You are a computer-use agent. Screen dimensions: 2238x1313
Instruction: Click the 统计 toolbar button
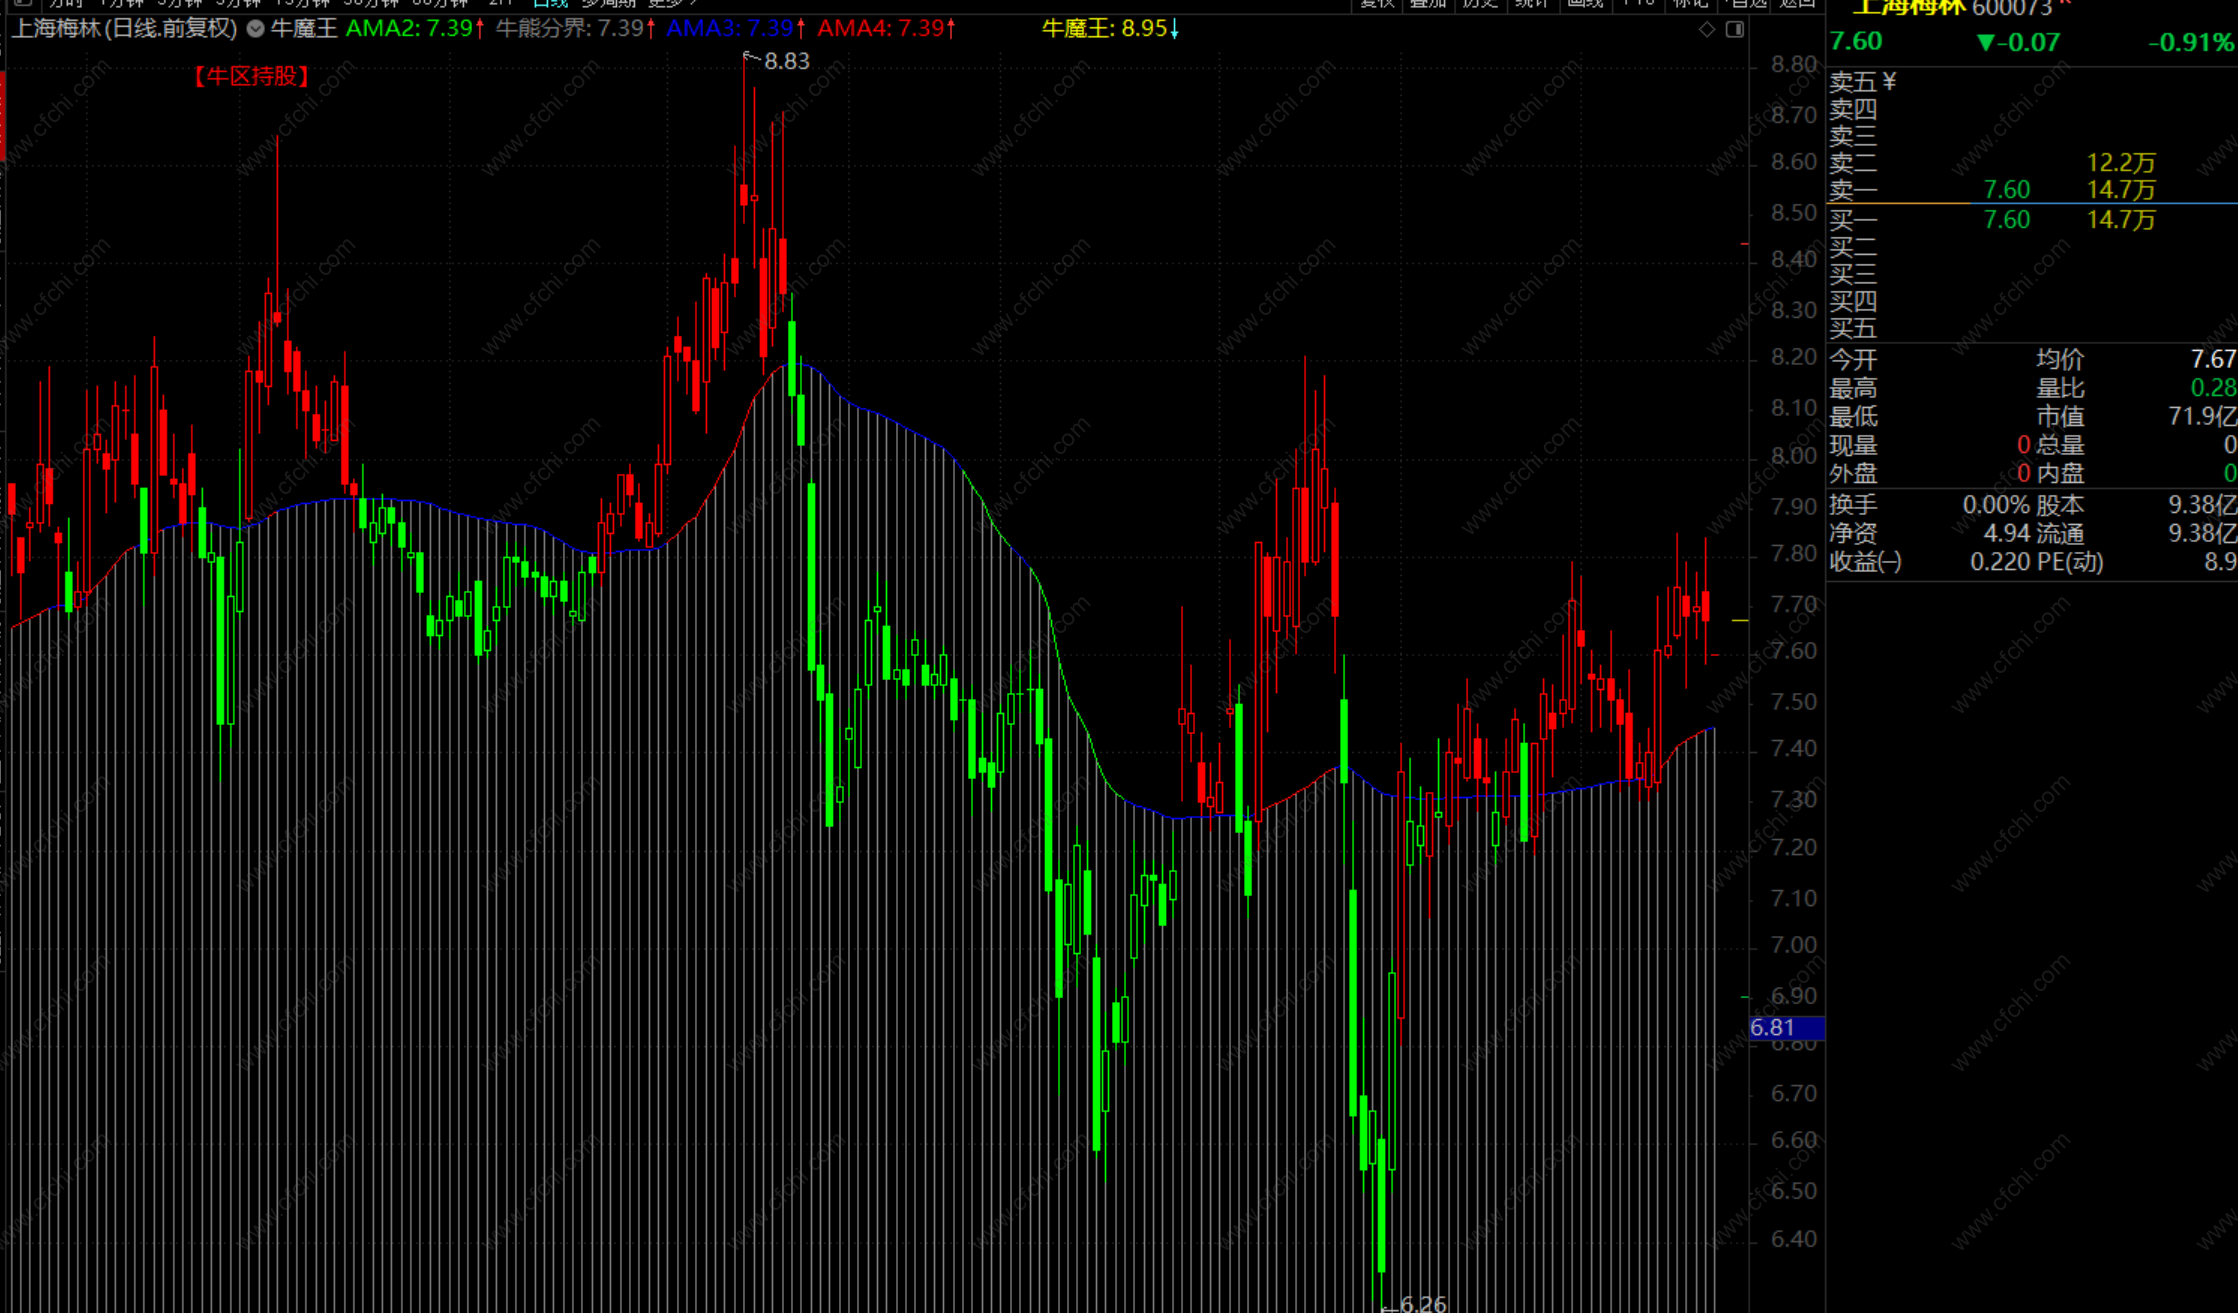[1532, 3]
